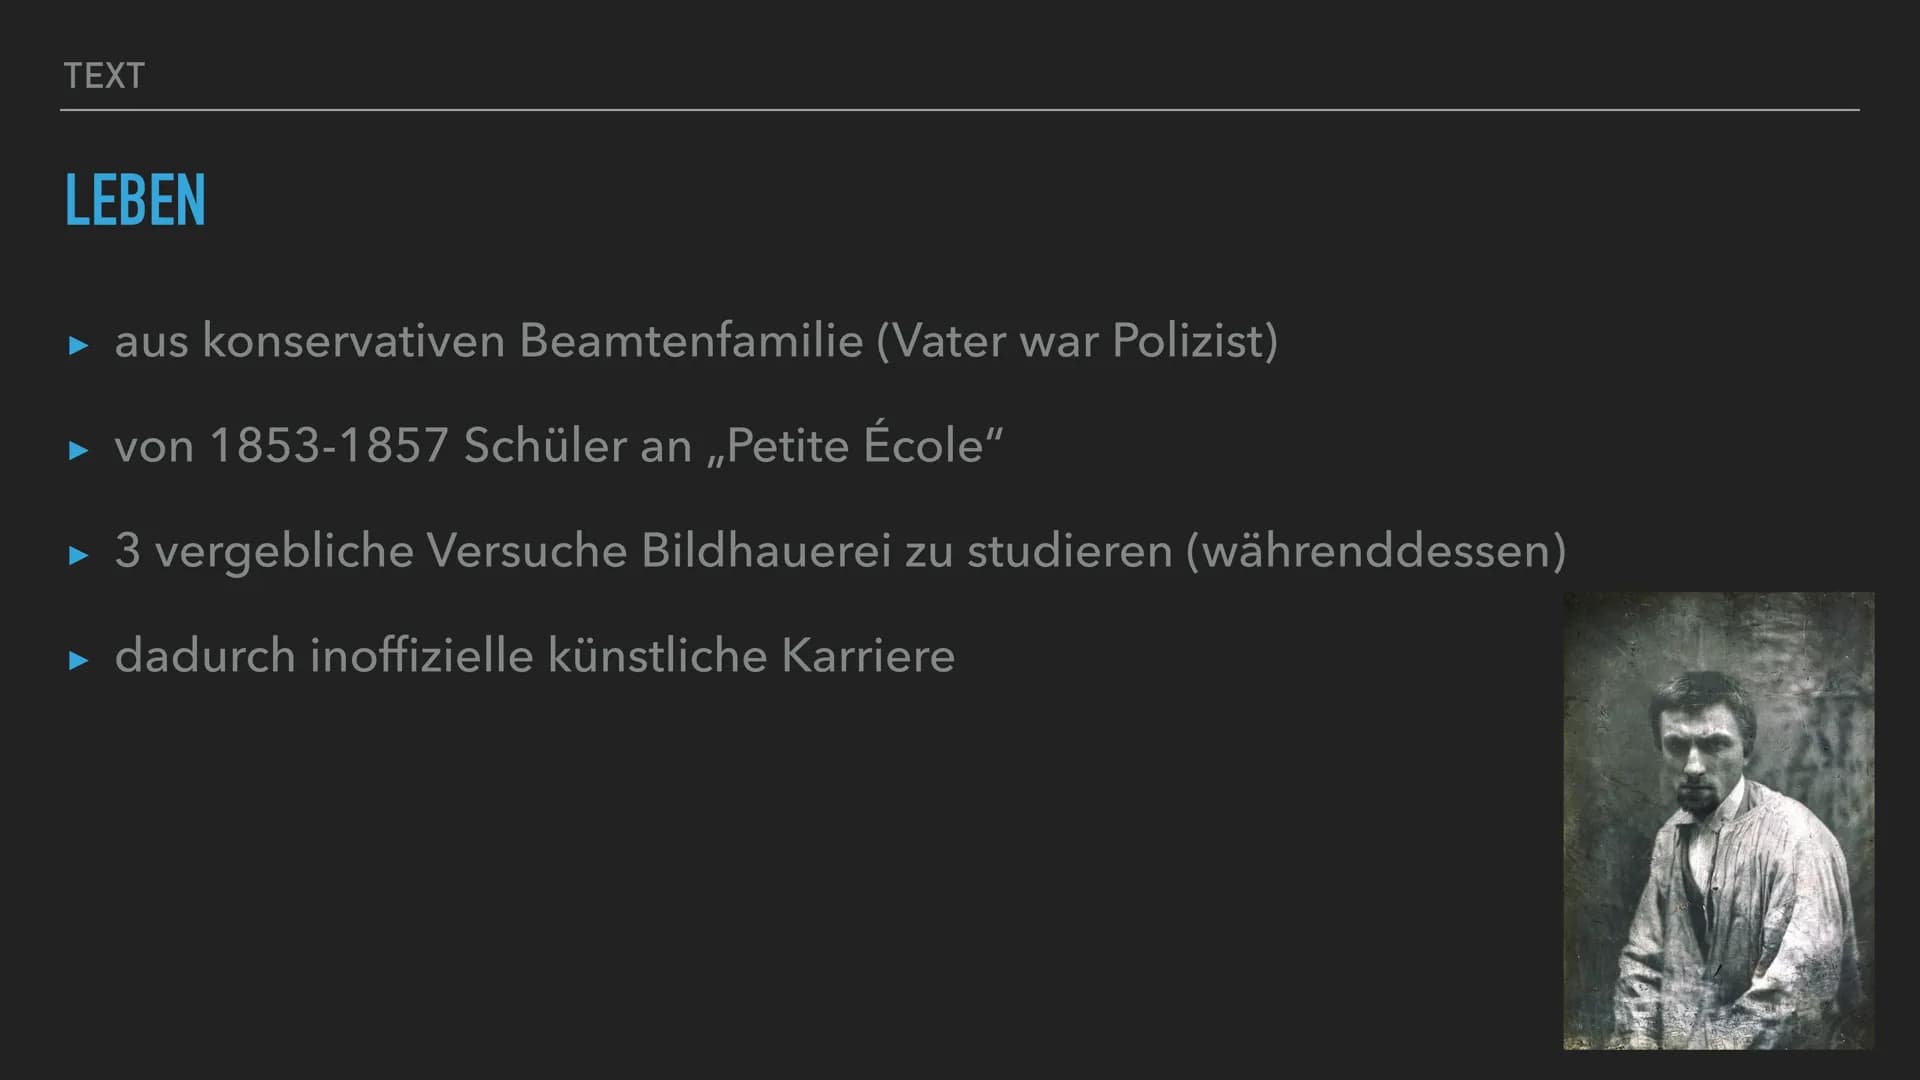The height and width of the screenshot is (1080, 1920).
Task: Click the horizontal divider line under TEXT
Action: click(960, 110)
